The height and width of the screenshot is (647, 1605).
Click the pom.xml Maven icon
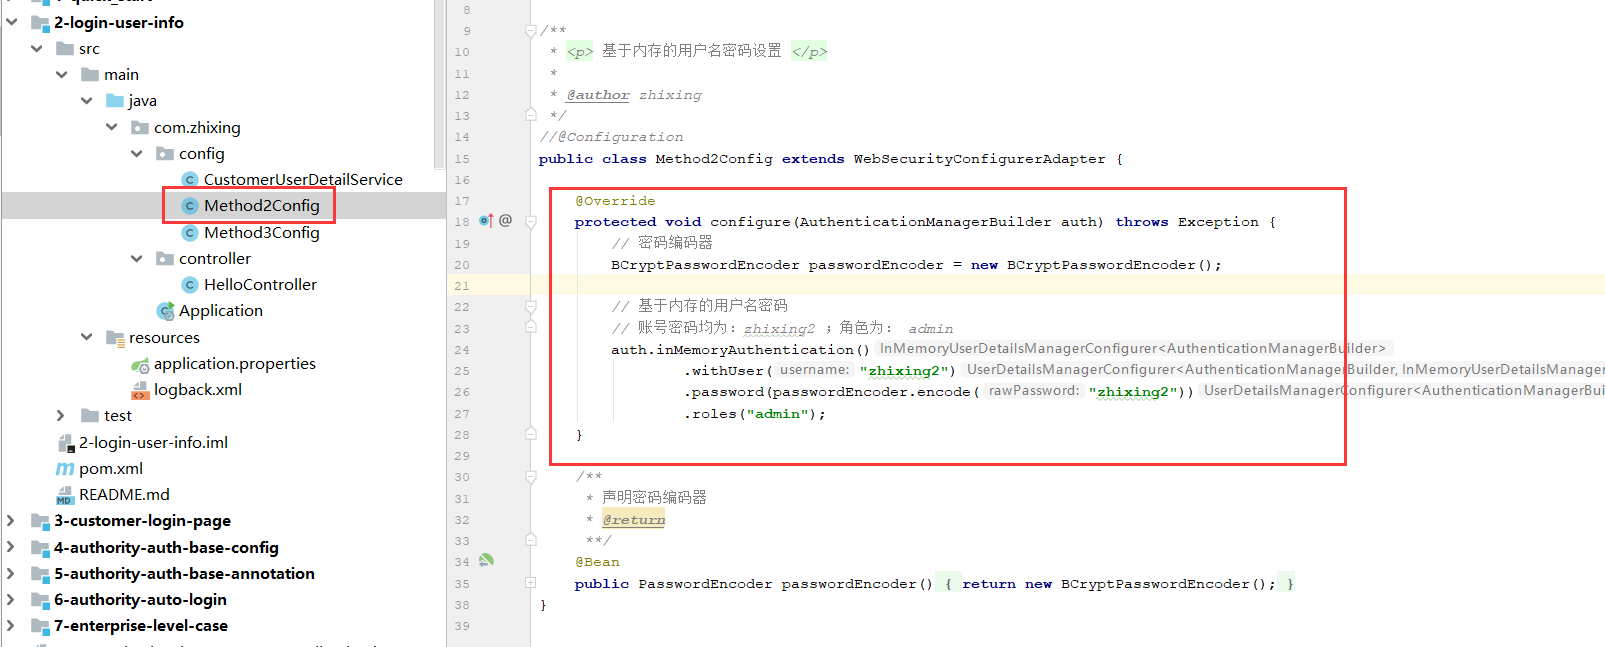point(65,468)
